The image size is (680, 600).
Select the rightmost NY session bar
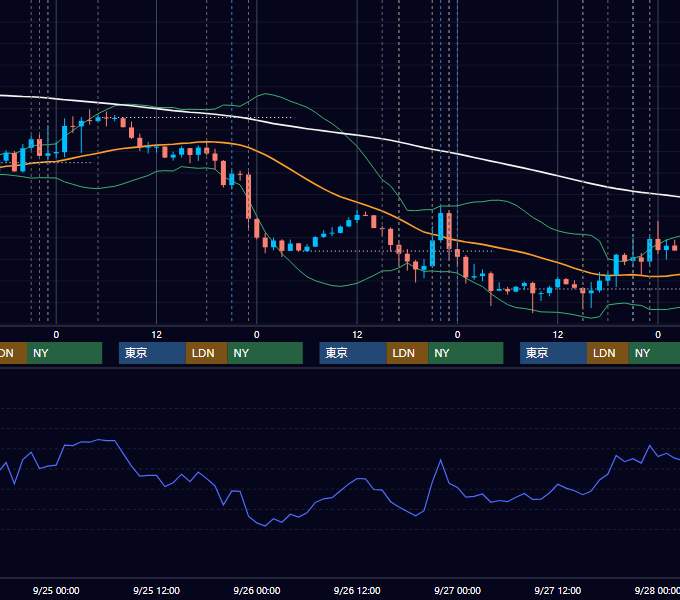(x=654, y=353)
